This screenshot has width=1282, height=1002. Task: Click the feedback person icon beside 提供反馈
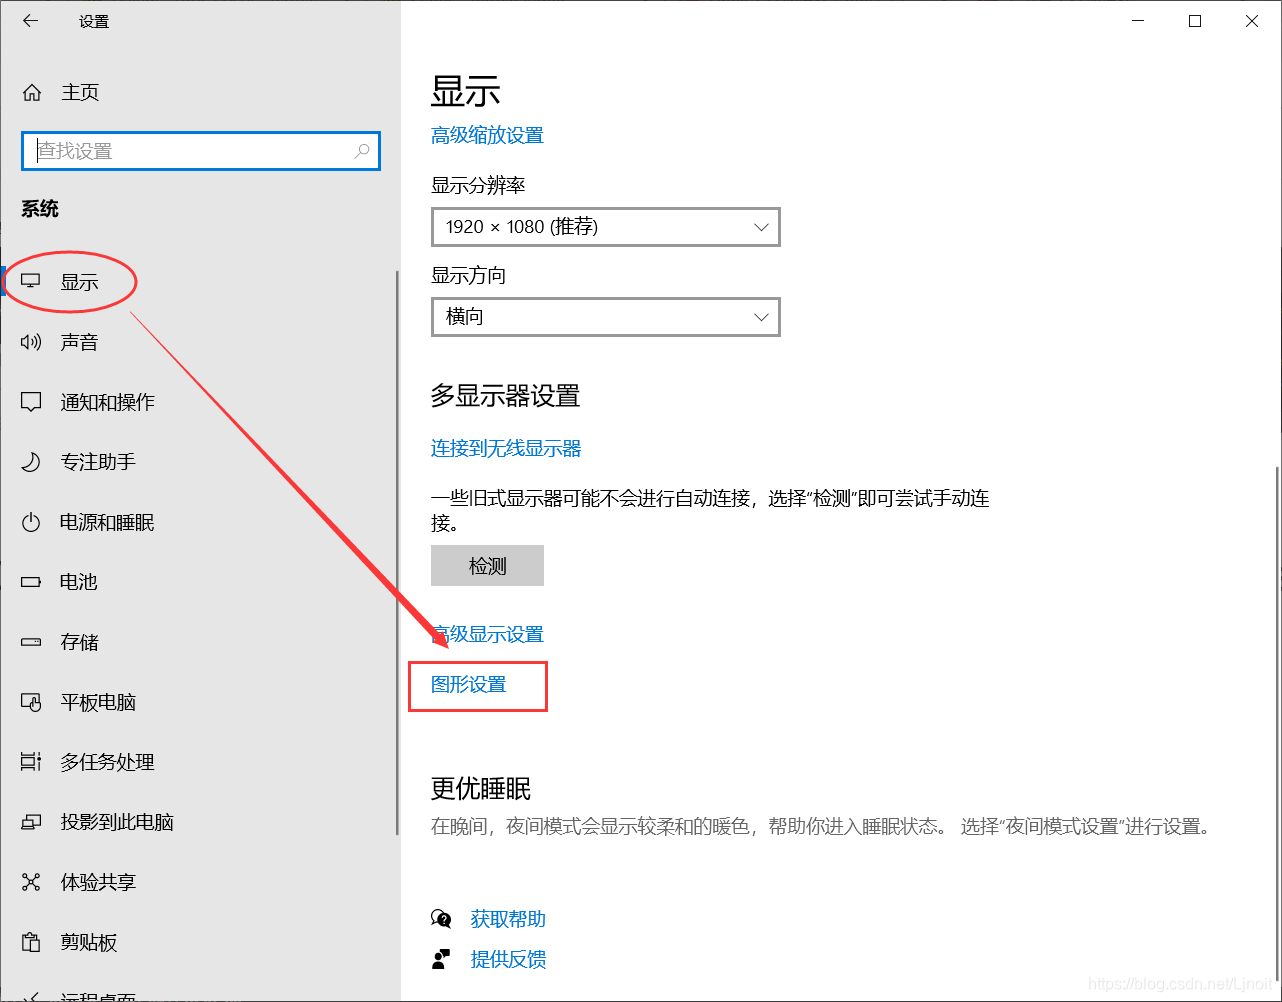click(x=441, y=959)
